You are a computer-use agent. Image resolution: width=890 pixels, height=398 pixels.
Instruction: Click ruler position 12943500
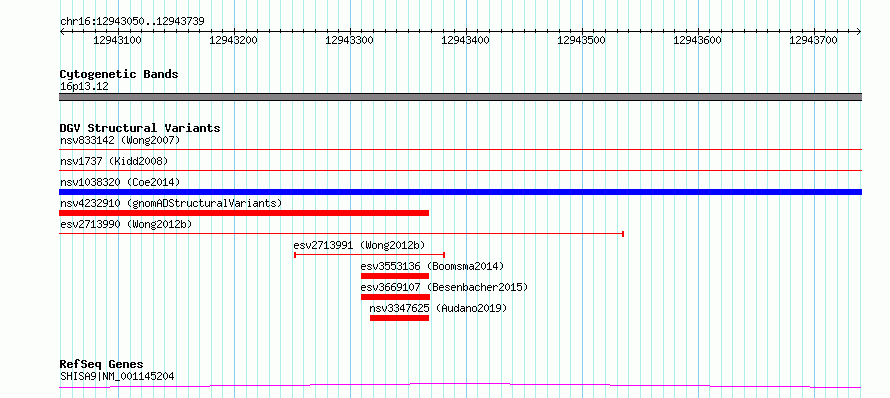click(x=582, y=40)
